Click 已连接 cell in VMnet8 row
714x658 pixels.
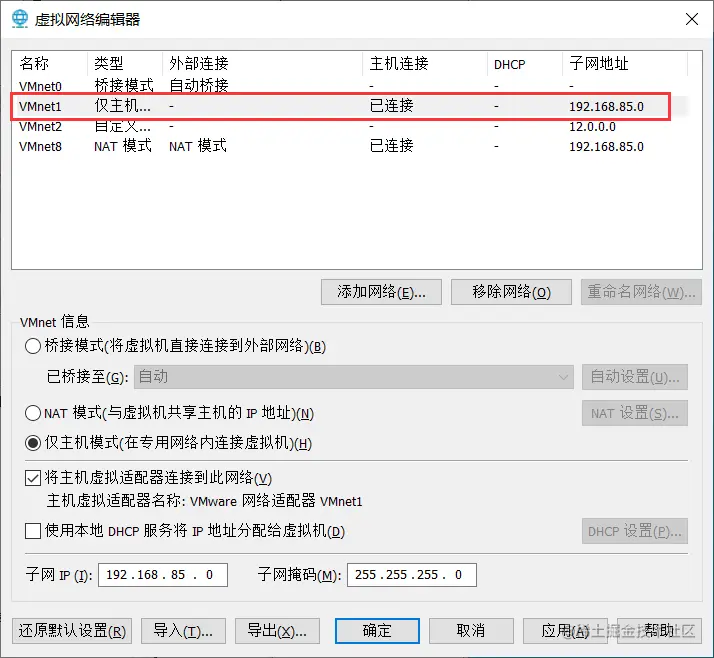coord(392,146)
